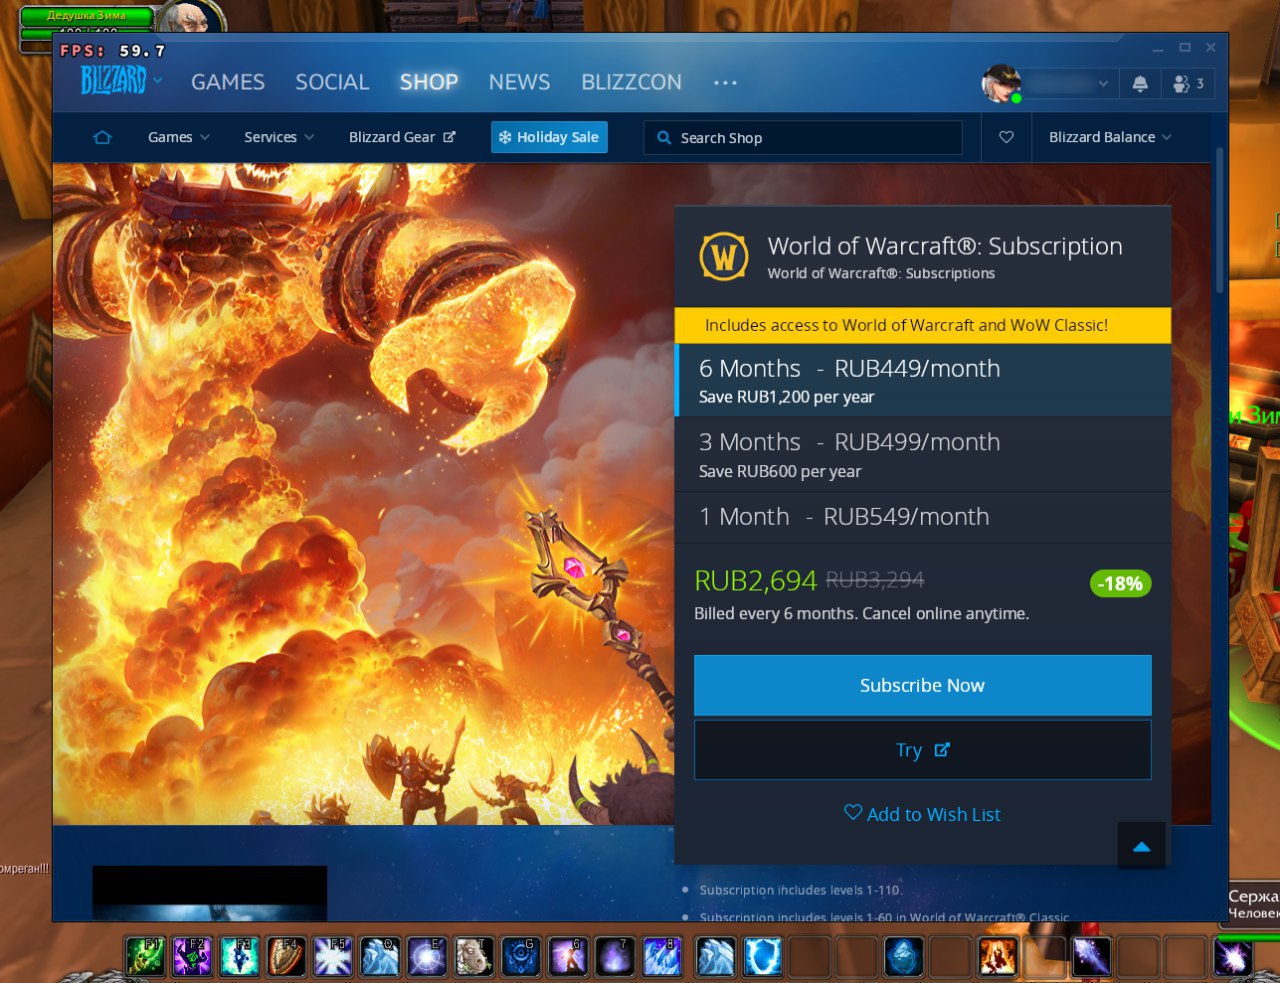This screenshot has height=983, width=1280.
Task: Close the Blizzard app window
Action: 1211,48
